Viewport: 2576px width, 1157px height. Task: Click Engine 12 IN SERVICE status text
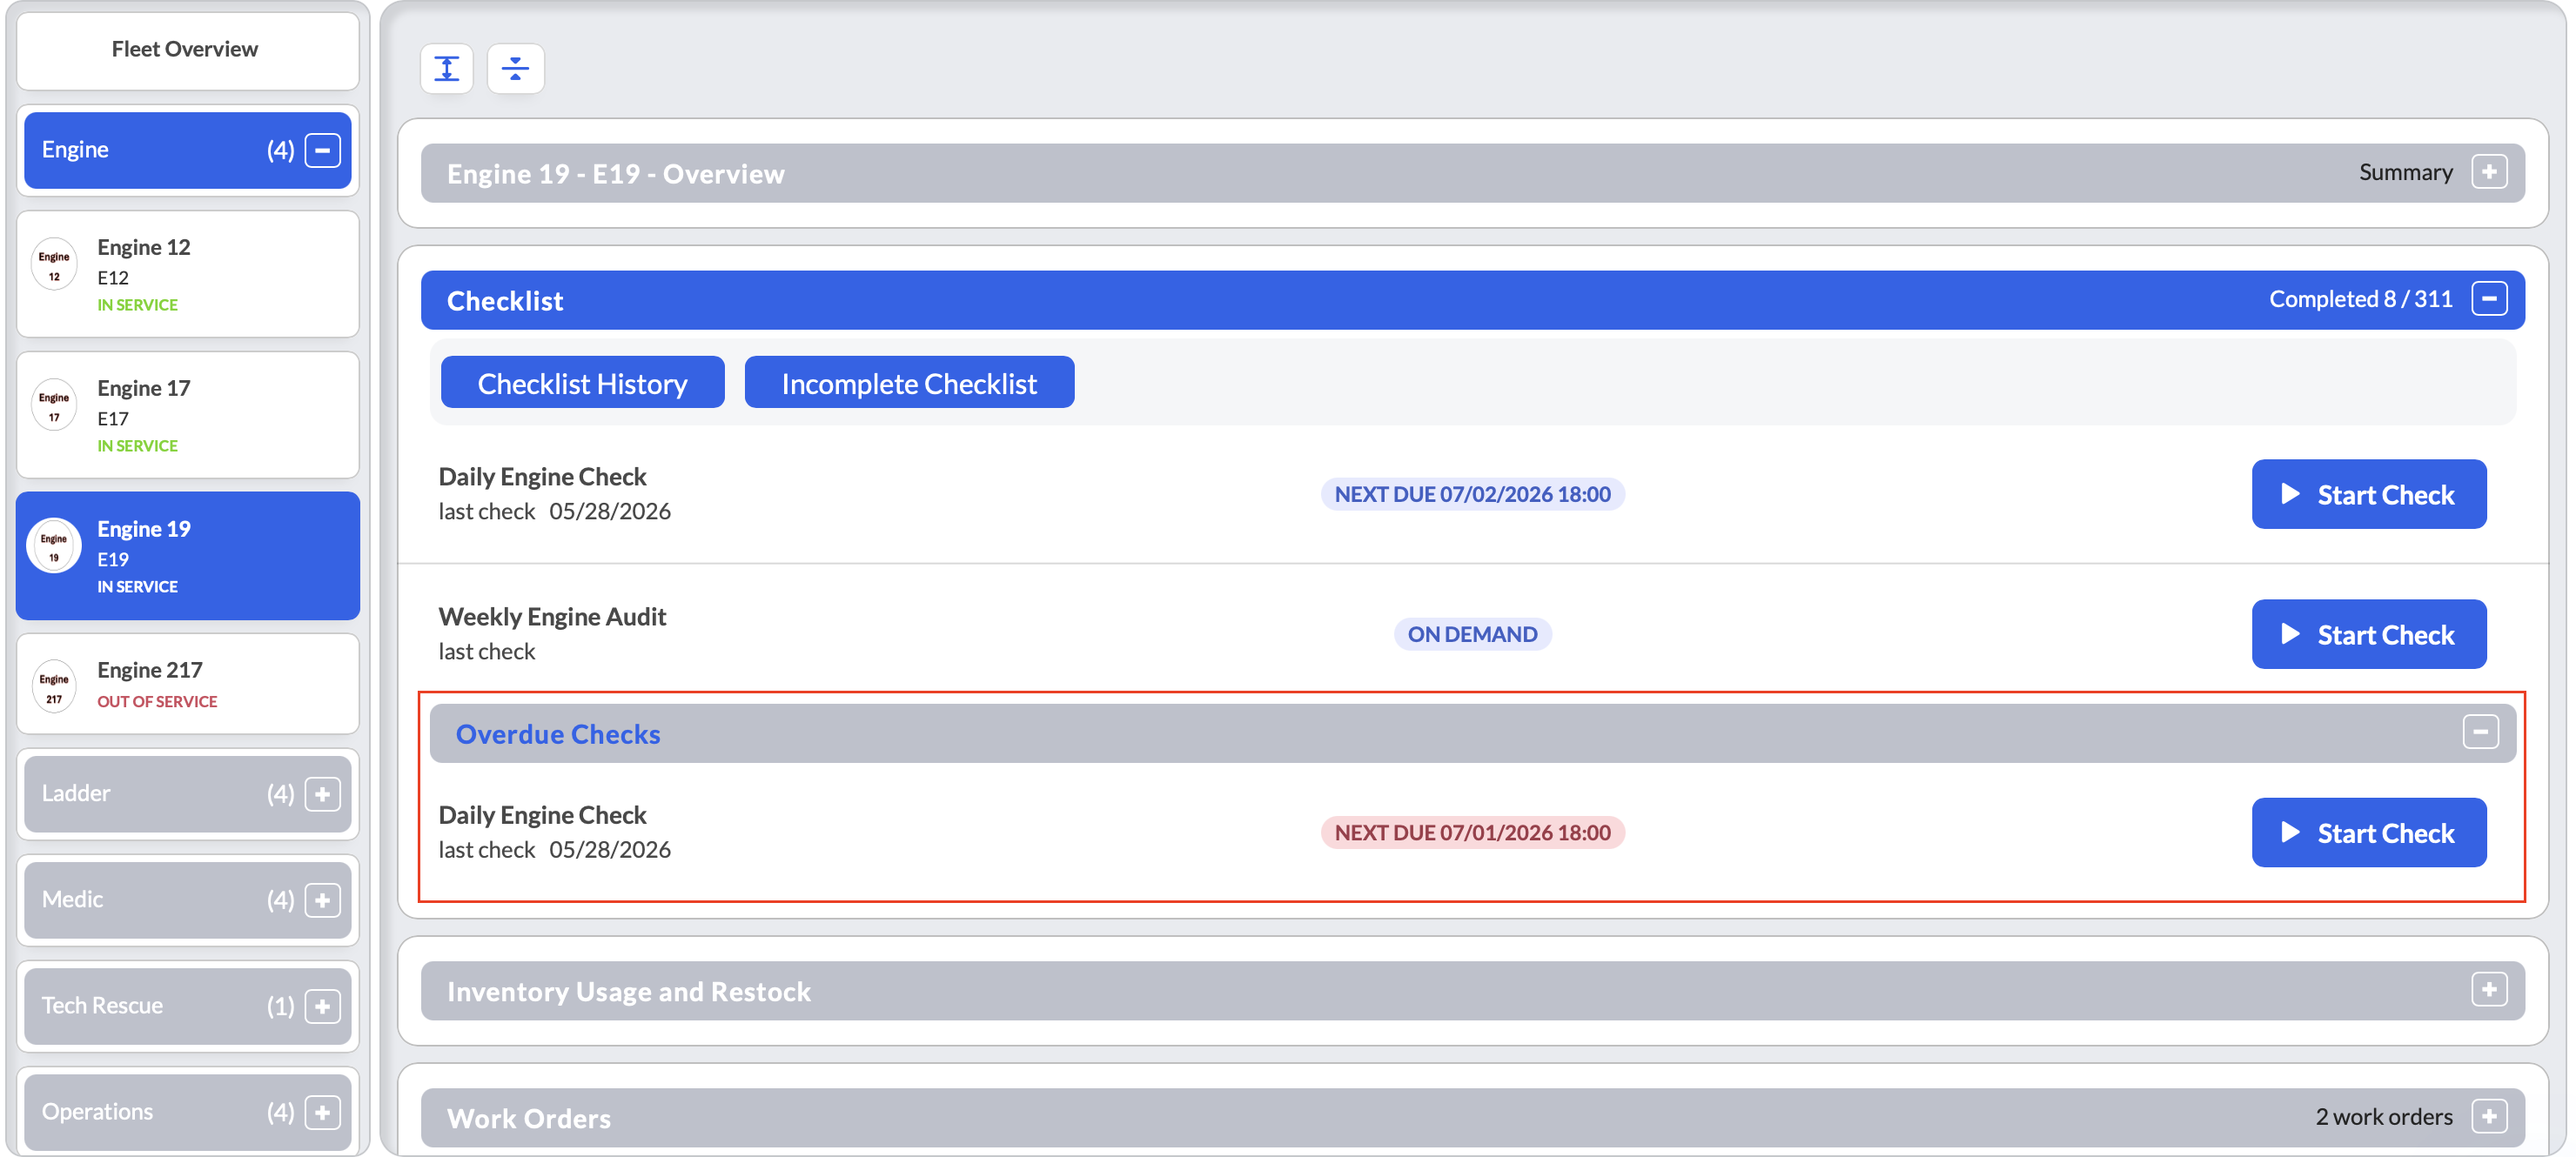tap(137, 305)
